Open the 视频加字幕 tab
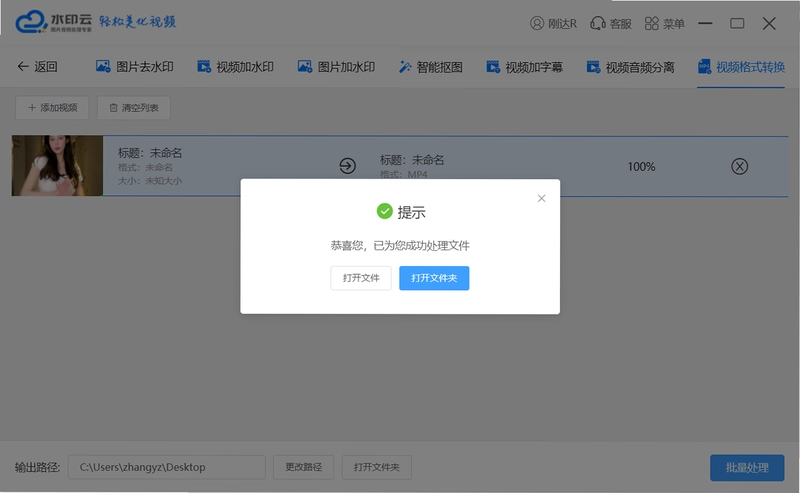This screenshot has height=493, width=800. coord(524,67)
